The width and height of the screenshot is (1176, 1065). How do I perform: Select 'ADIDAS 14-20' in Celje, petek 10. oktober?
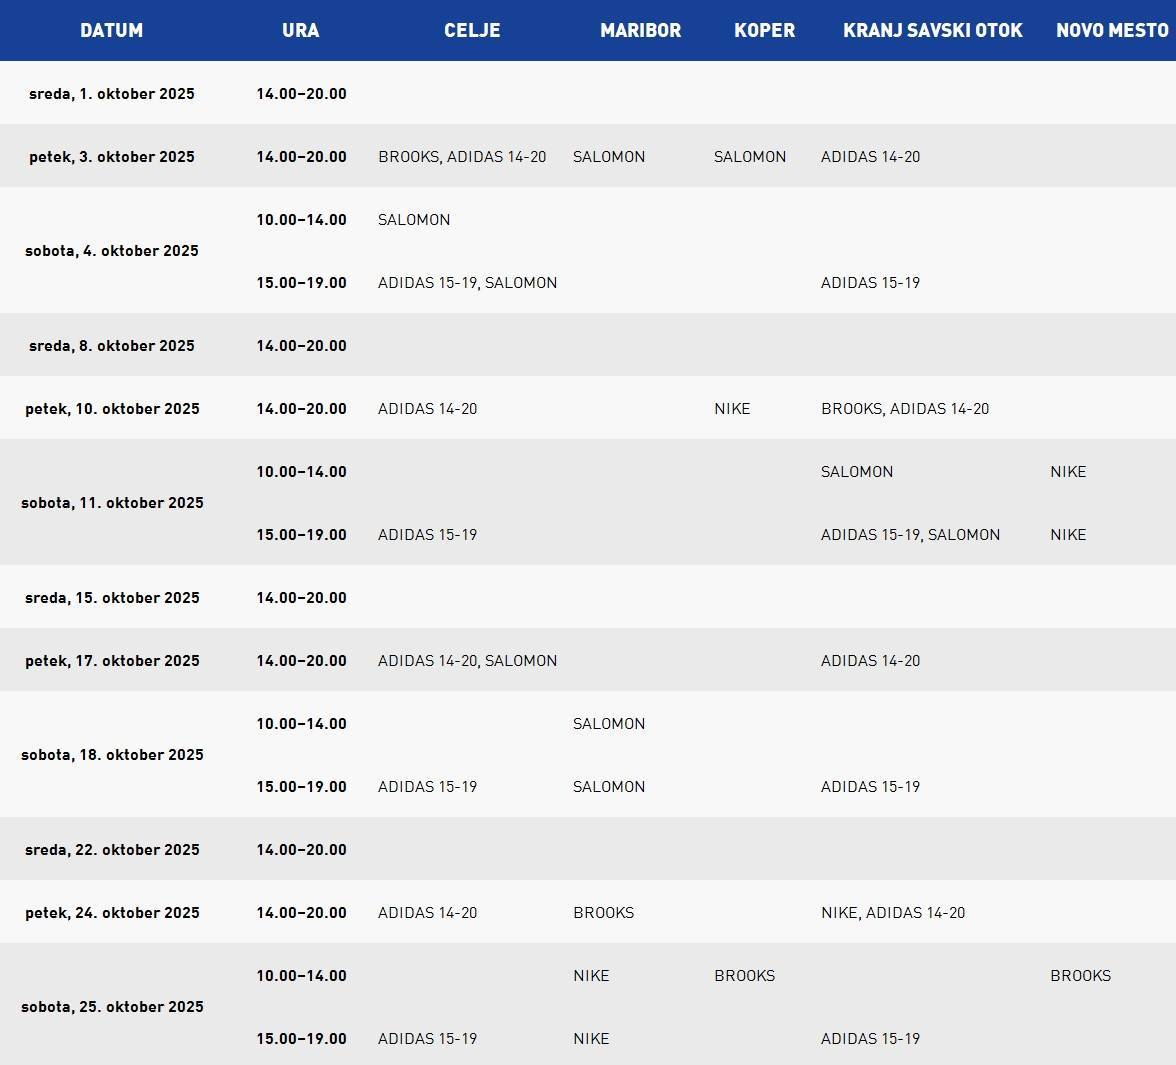click(x=428, y=409)
